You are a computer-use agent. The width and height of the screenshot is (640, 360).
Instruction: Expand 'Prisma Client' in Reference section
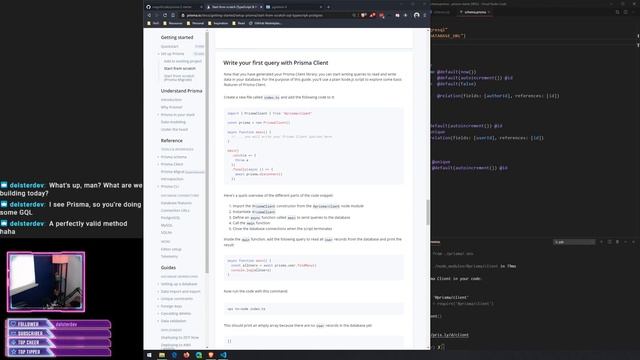(172, 164)
